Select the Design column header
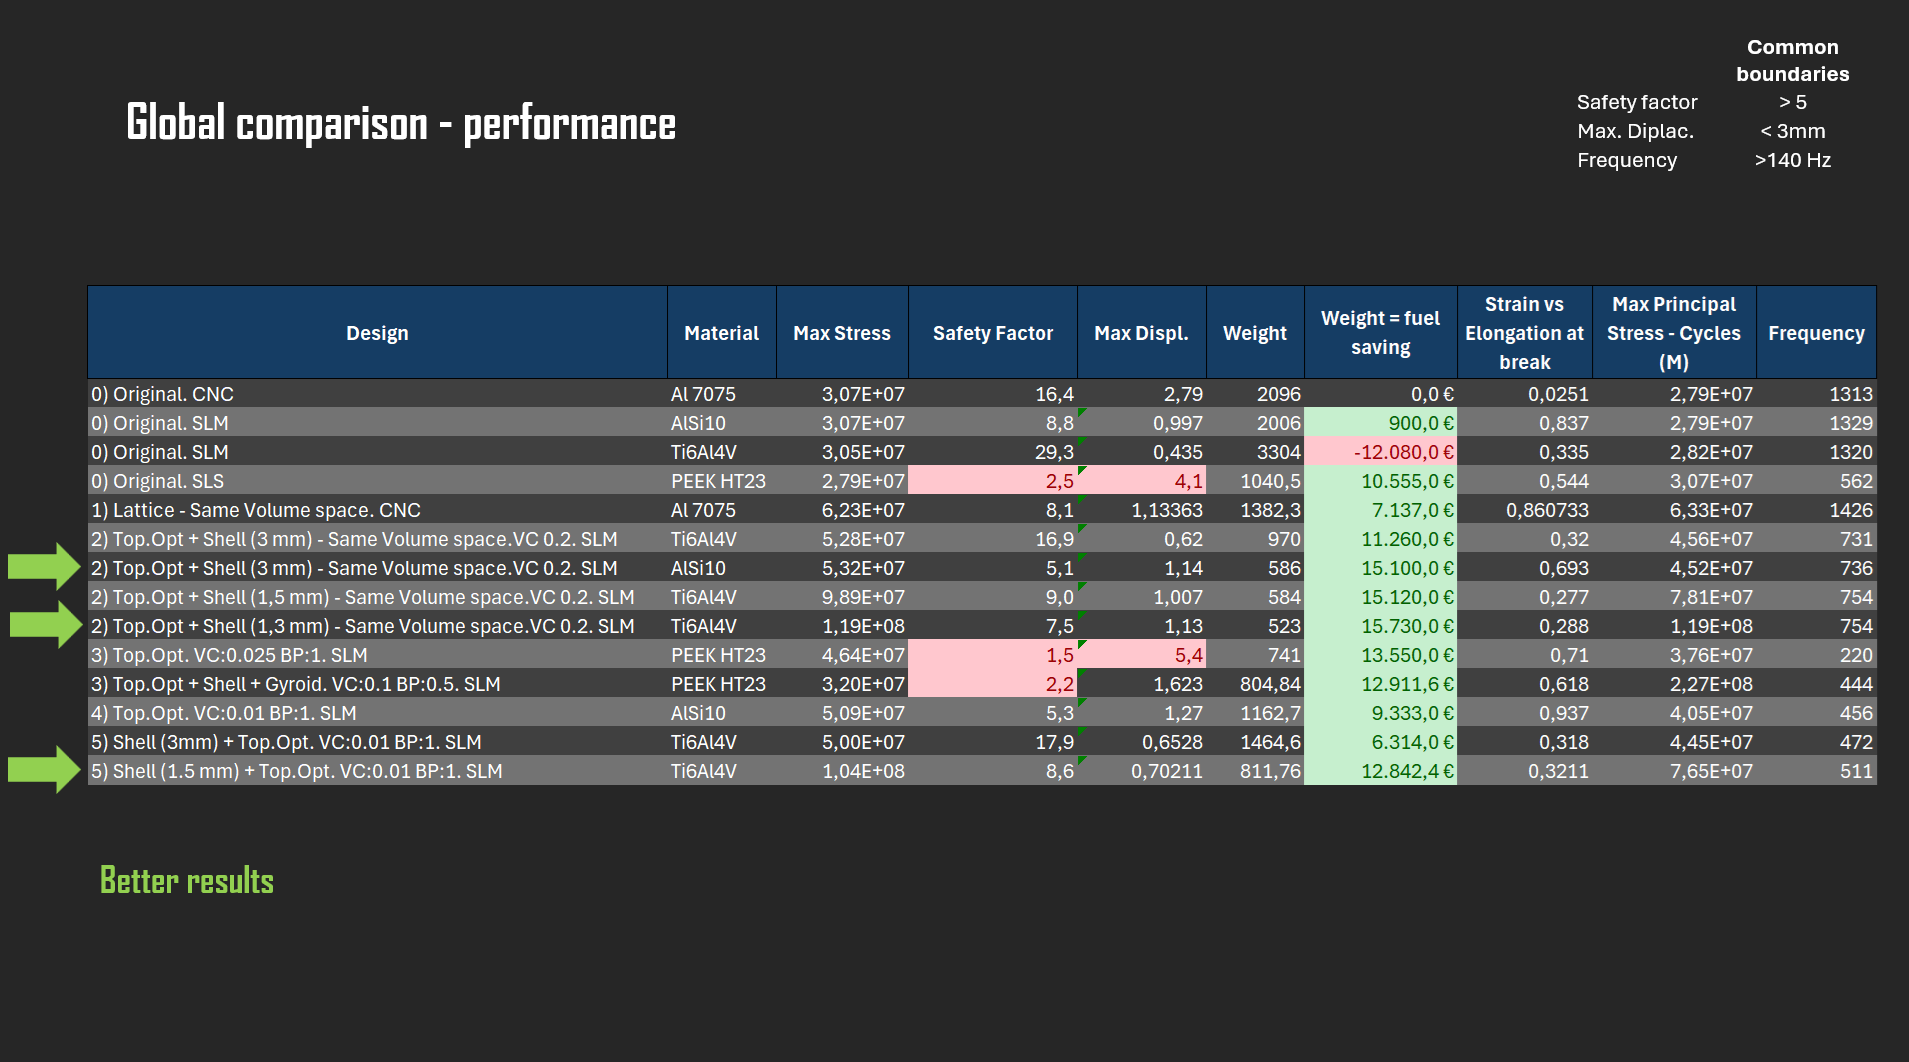1909x1062 pixels. point(377,333)
